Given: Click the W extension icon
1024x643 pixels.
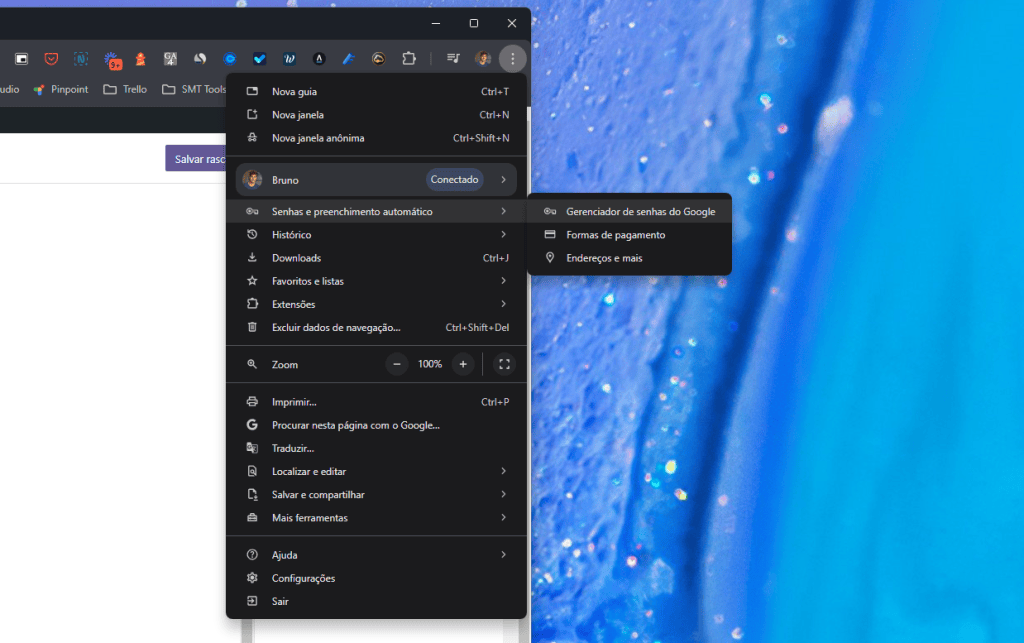Looking at the screenshot, I should coord(289,59).
